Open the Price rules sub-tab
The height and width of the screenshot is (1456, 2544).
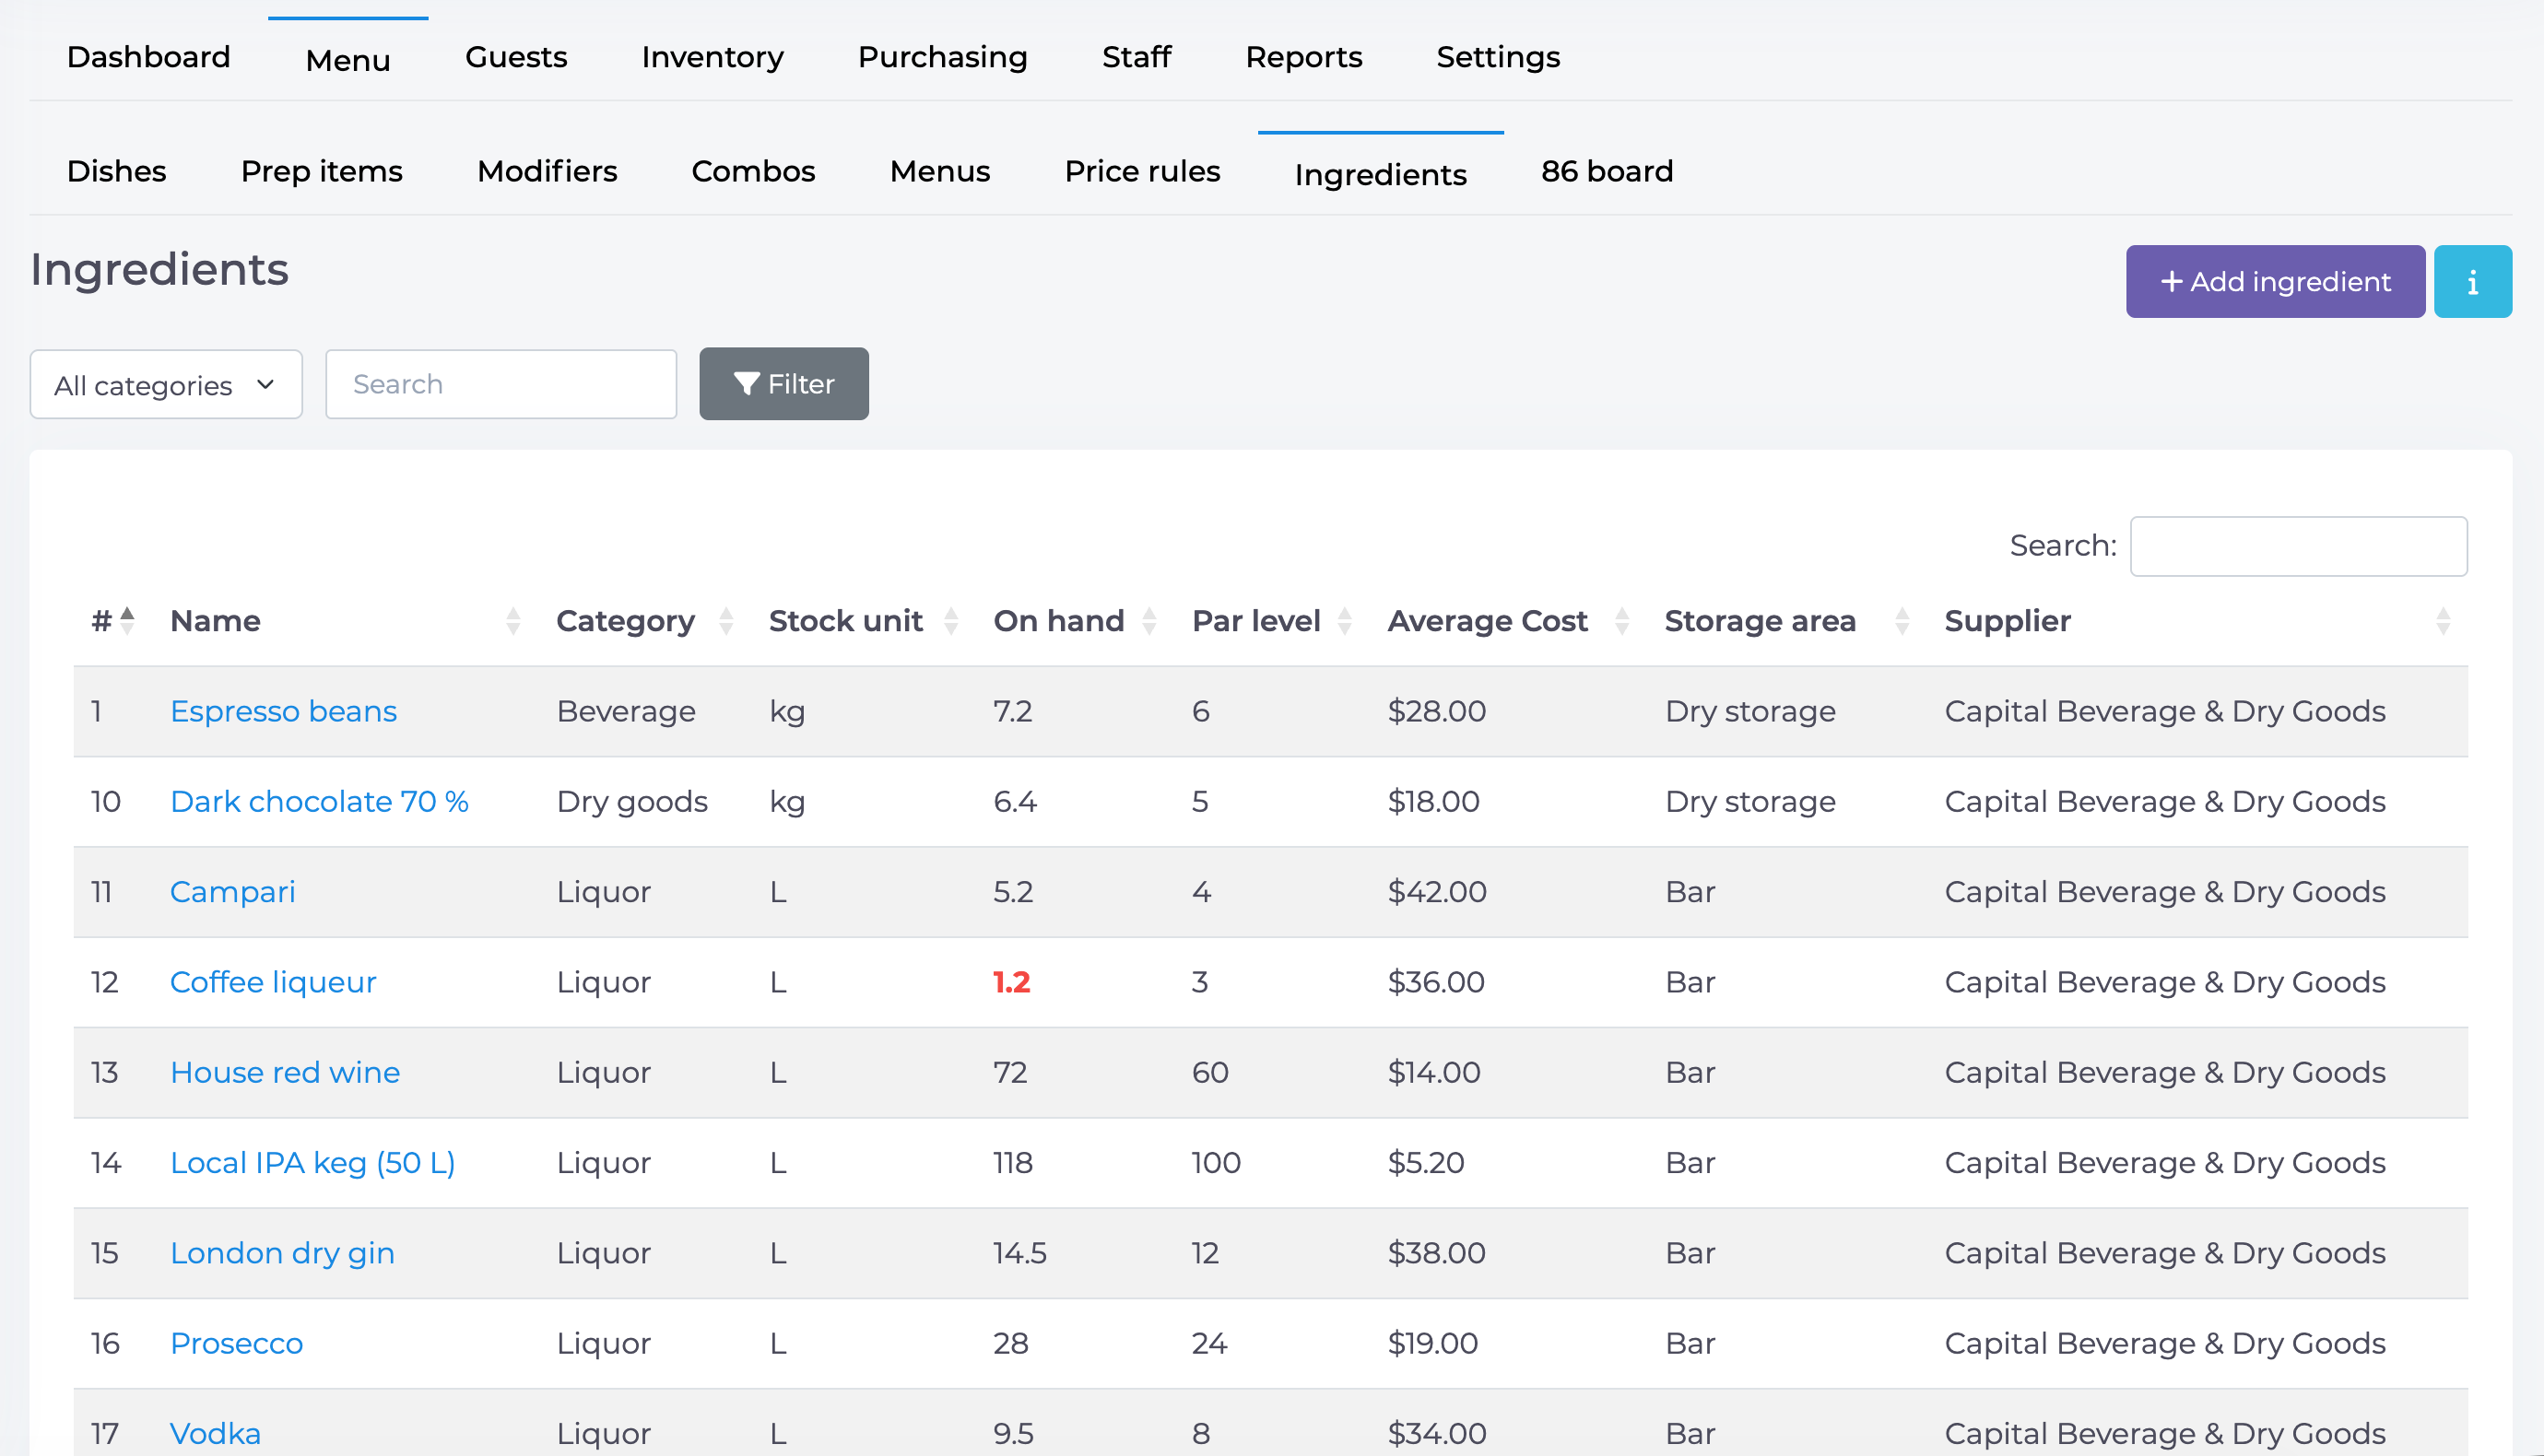[x=1142, y=171]
